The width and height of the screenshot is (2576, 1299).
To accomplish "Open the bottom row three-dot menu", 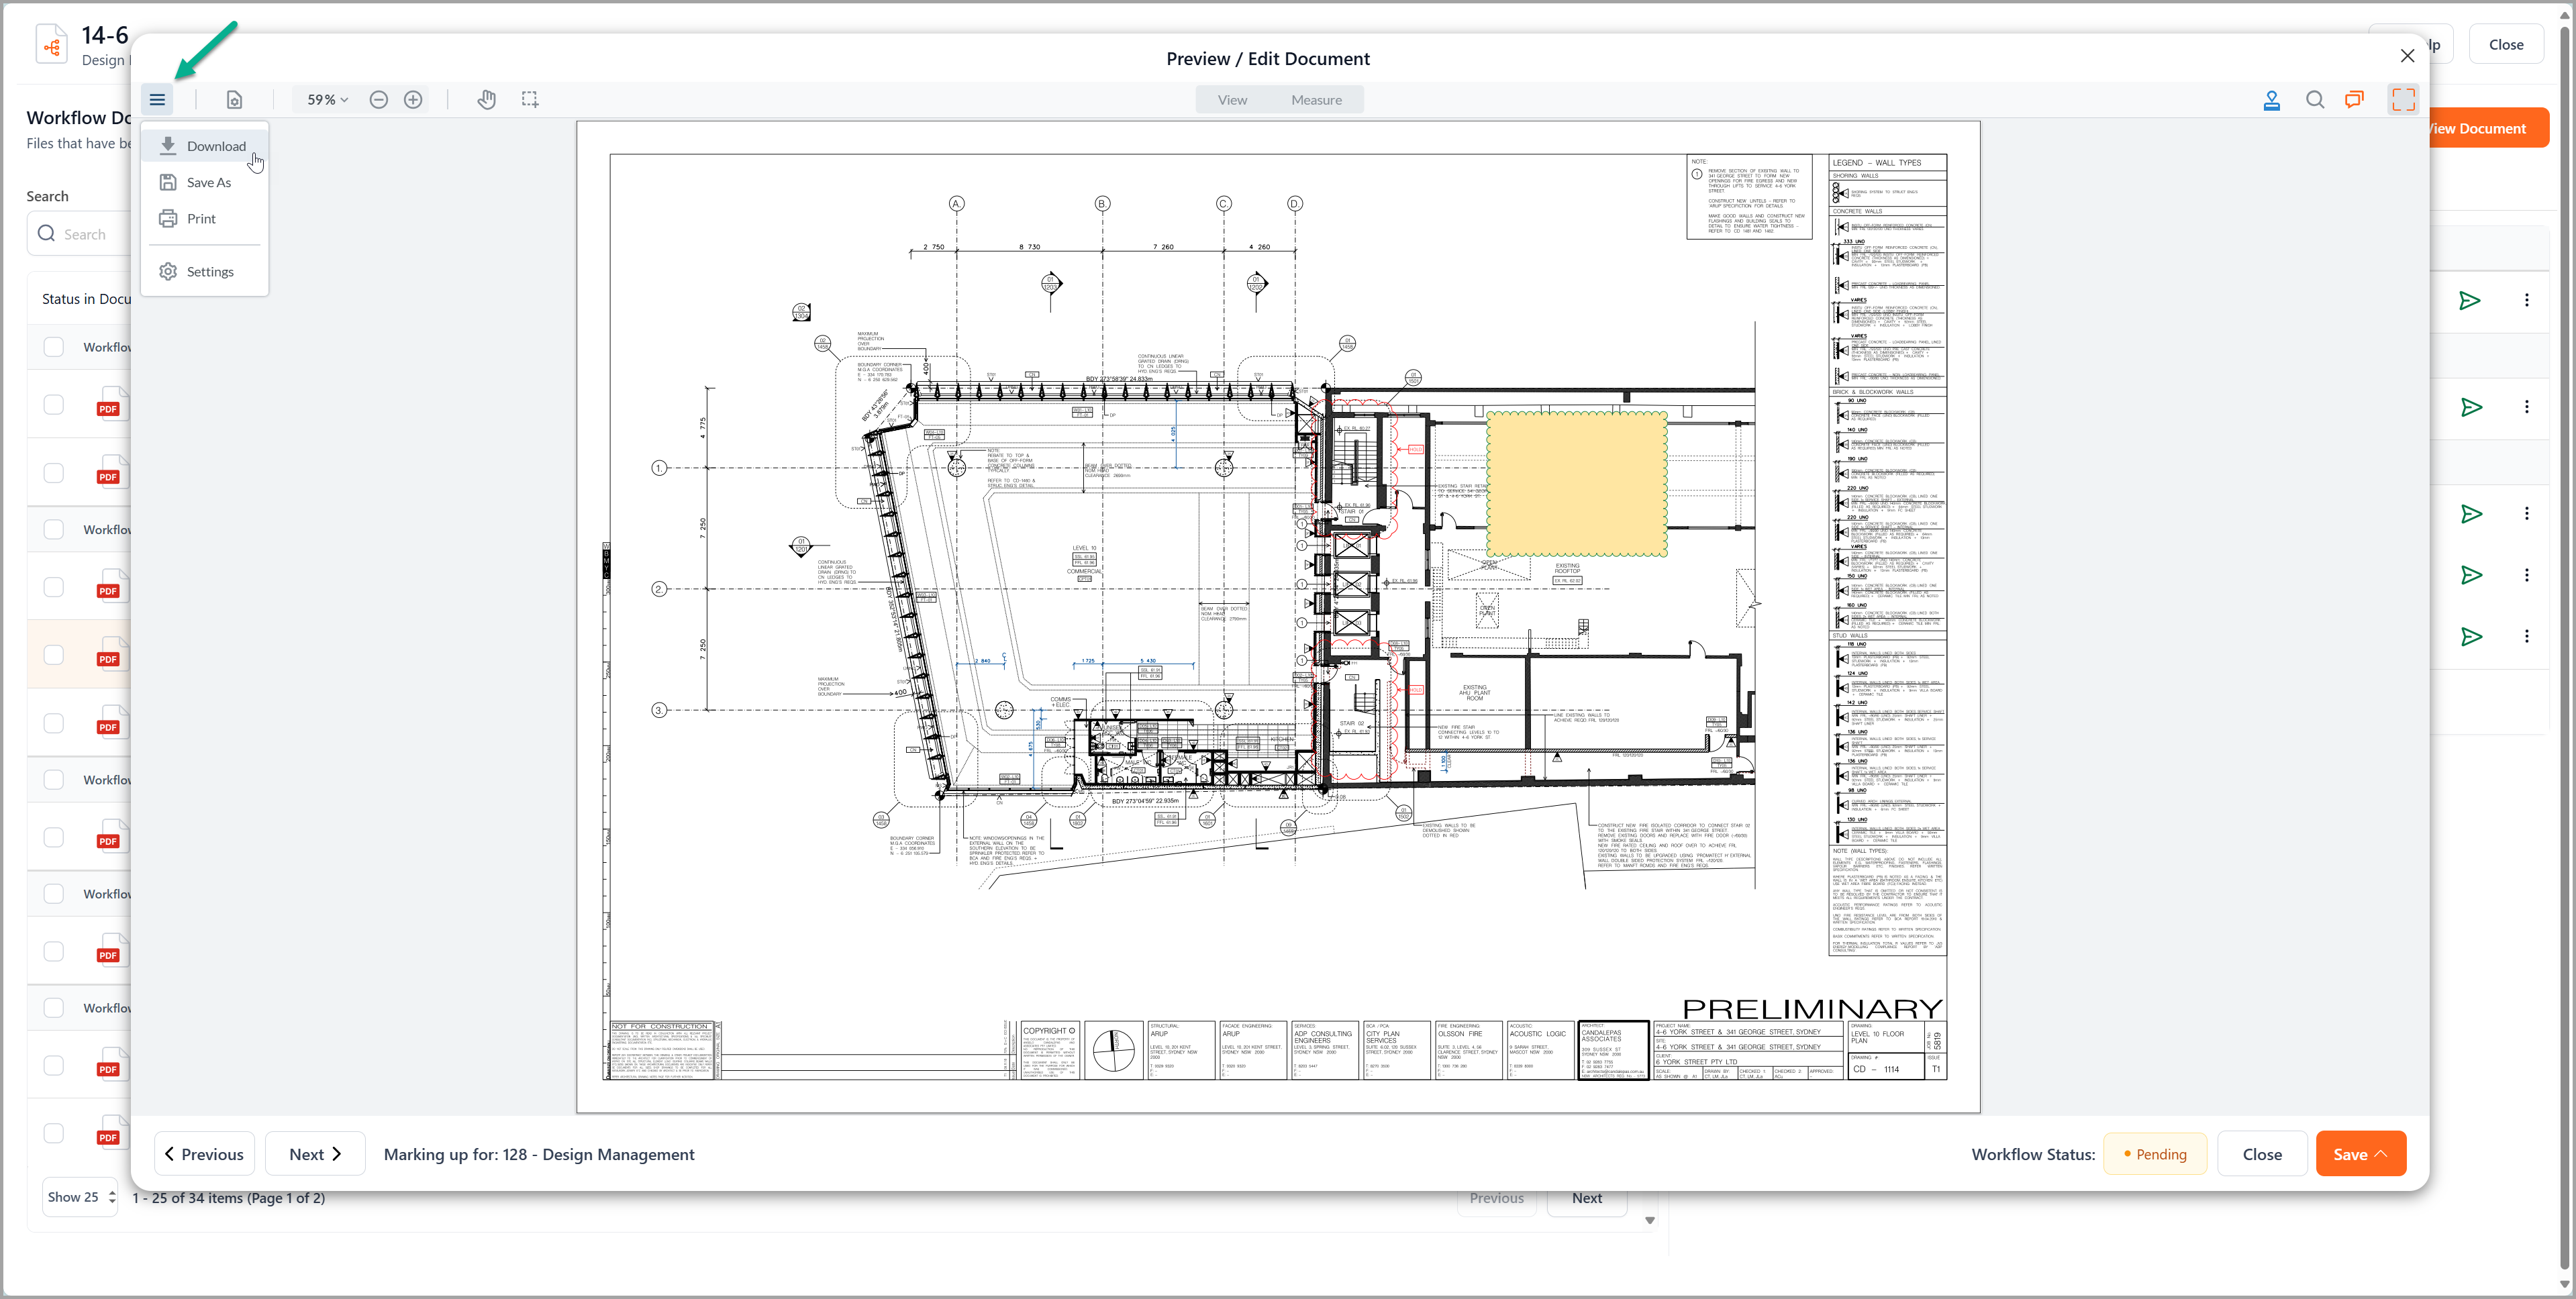I will tap(2527, 637).
